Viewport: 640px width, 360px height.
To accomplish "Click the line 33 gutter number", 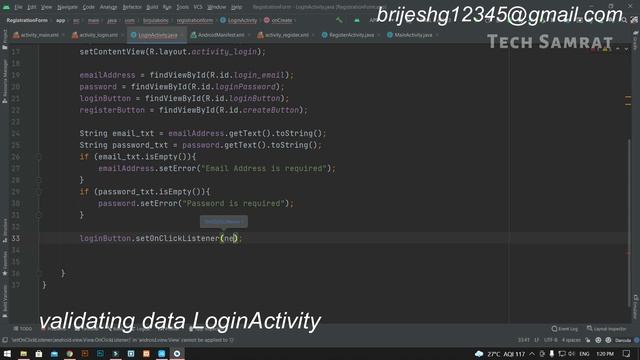I will pyautogui.click(x=16, y=238).
